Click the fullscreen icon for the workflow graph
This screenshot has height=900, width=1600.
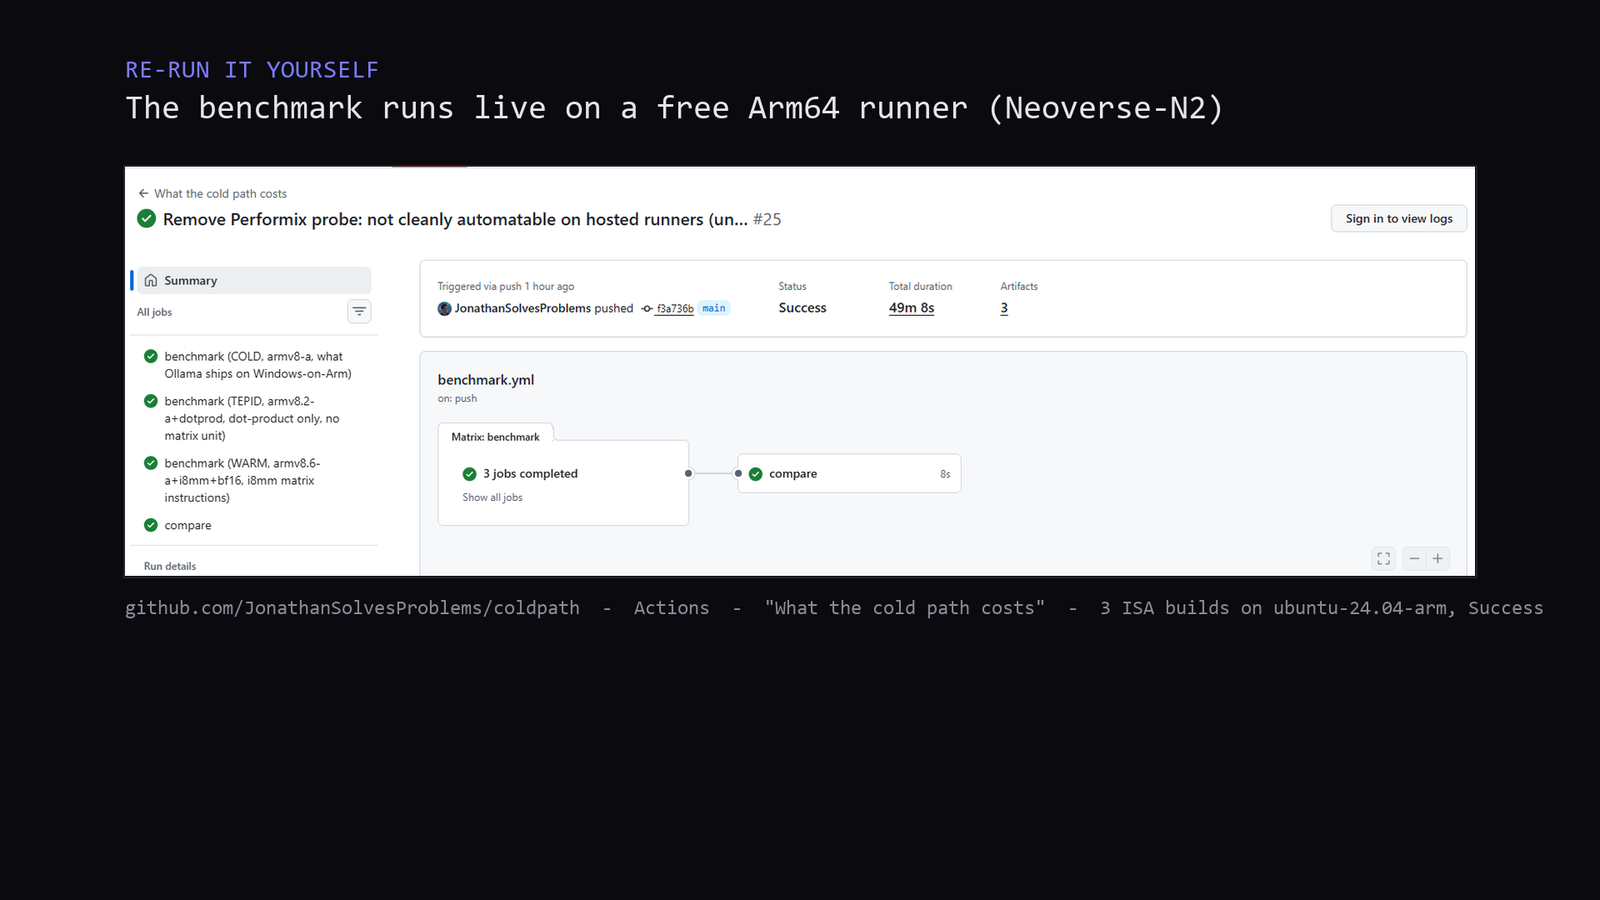click(1383, 559)
